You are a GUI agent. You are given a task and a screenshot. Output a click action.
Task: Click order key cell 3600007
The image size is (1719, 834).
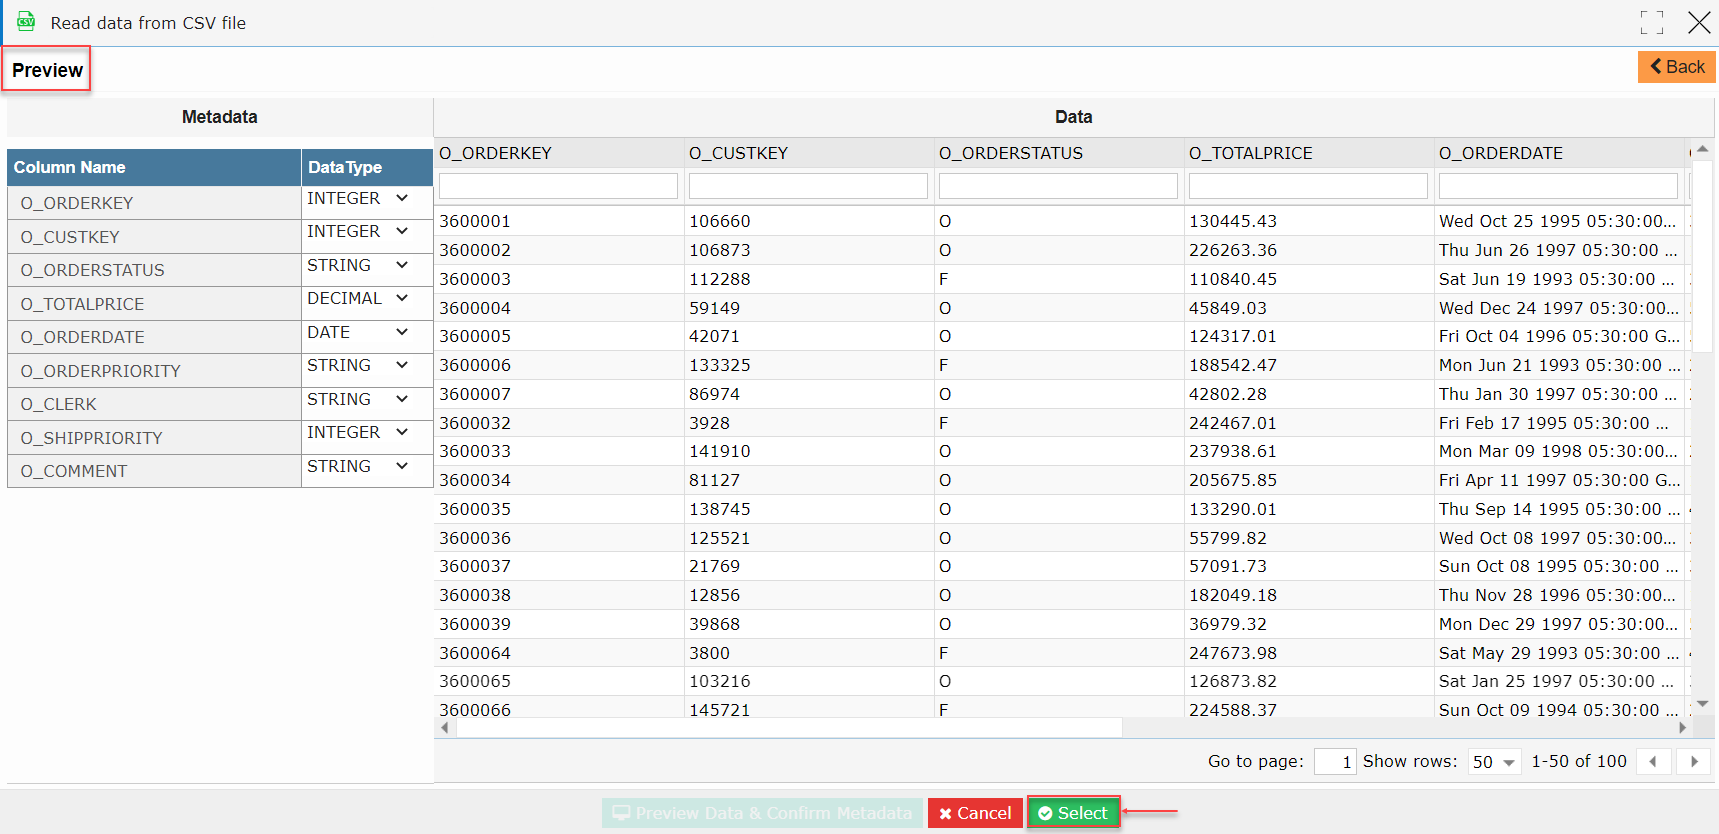475,394
